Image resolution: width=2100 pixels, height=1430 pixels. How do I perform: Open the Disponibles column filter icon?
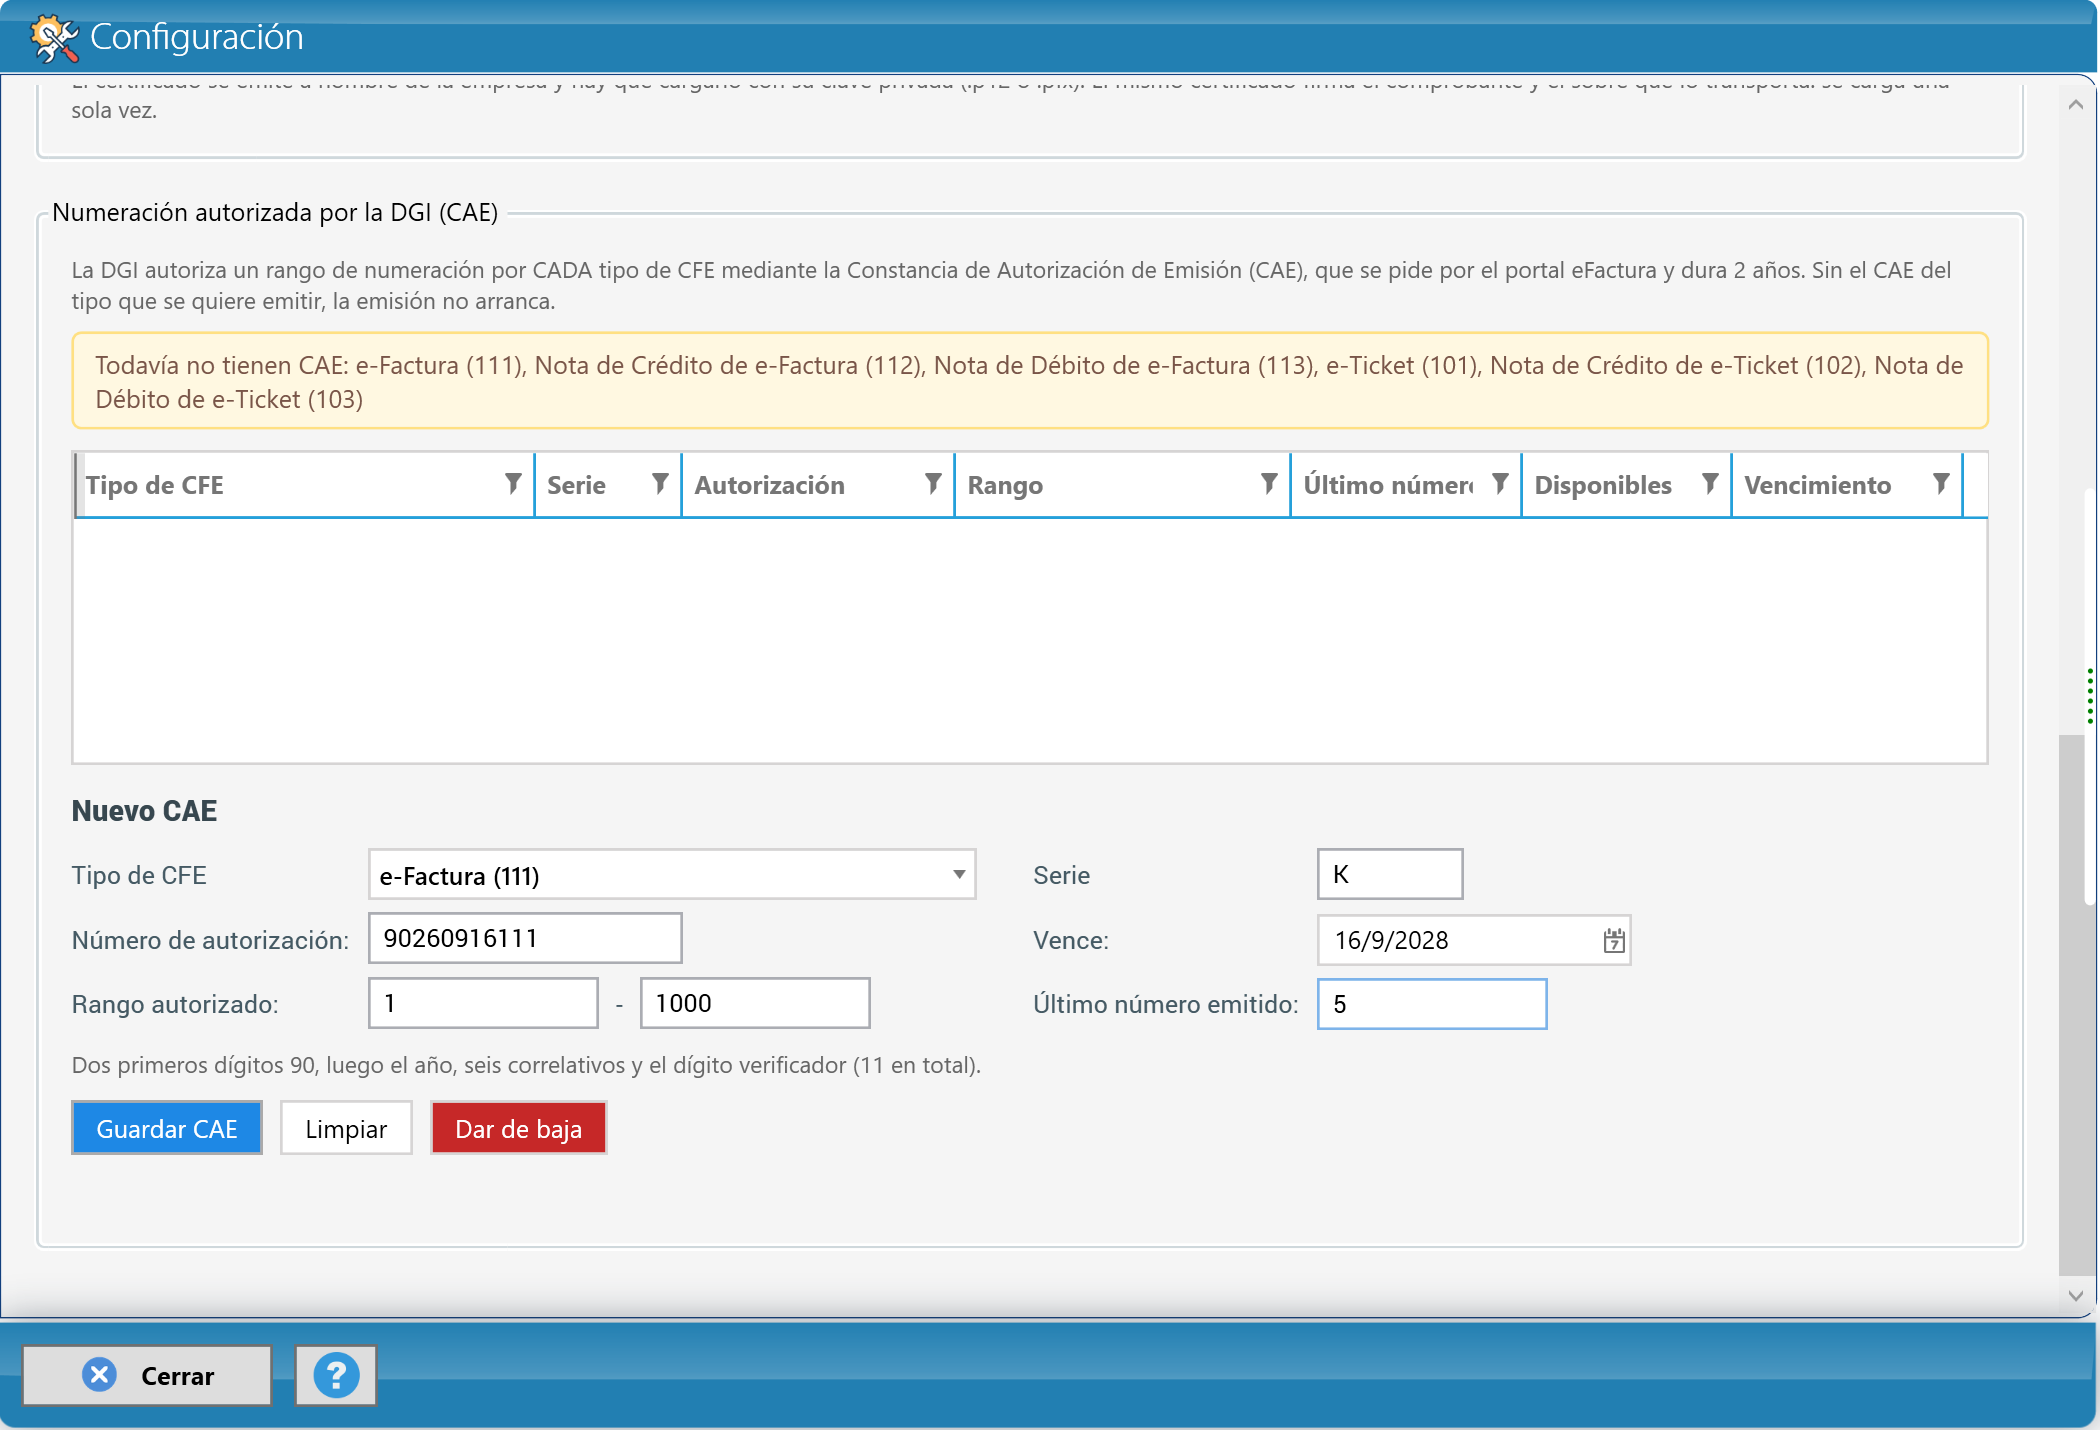click(1710, 484)
